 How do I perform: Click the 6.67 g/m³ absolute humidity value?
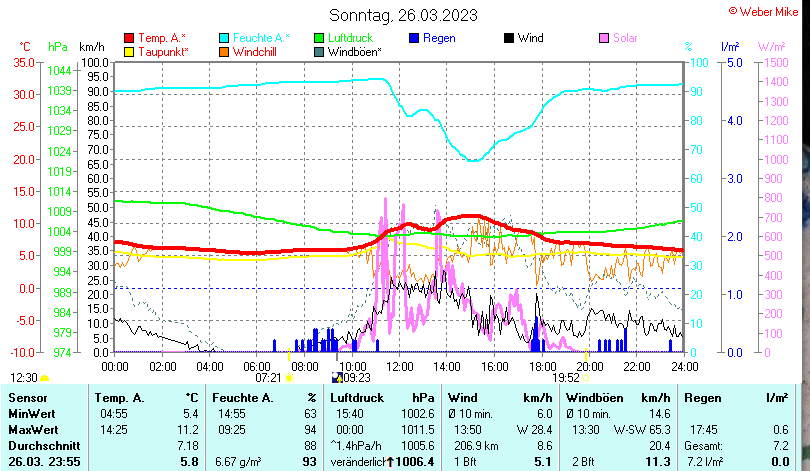(238, 462)
